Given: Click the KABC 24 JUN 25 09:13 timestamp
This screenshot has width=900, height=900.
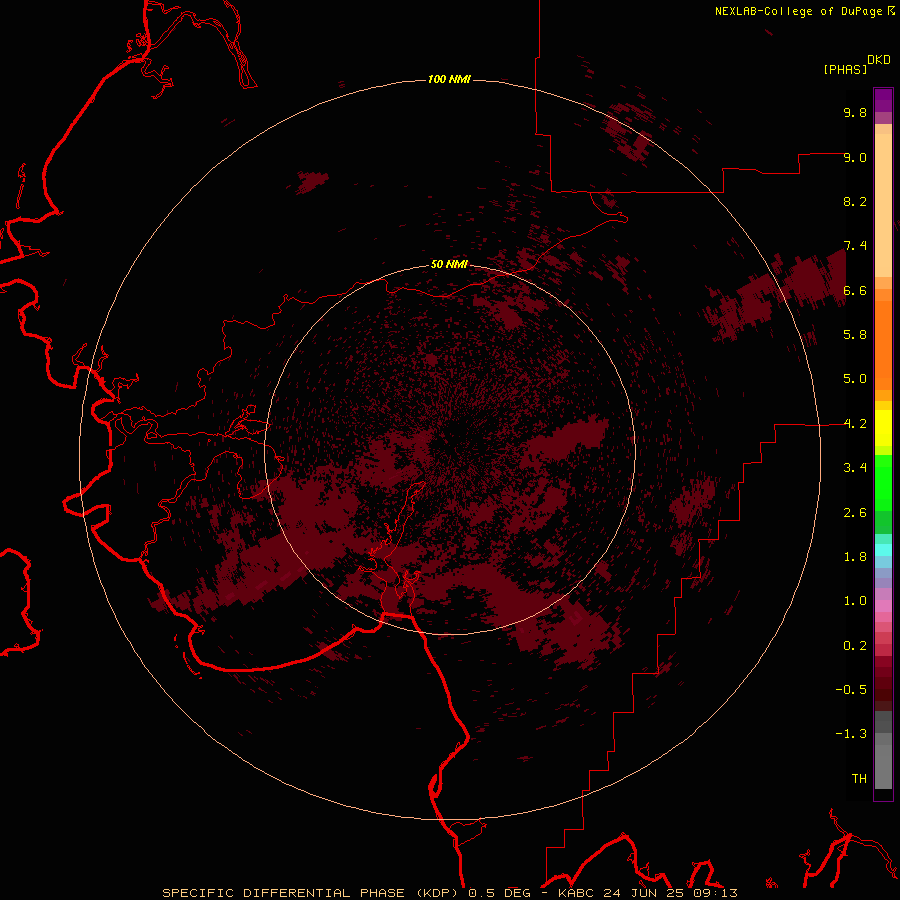Looking at the screenshot, I should coord(647,893).
